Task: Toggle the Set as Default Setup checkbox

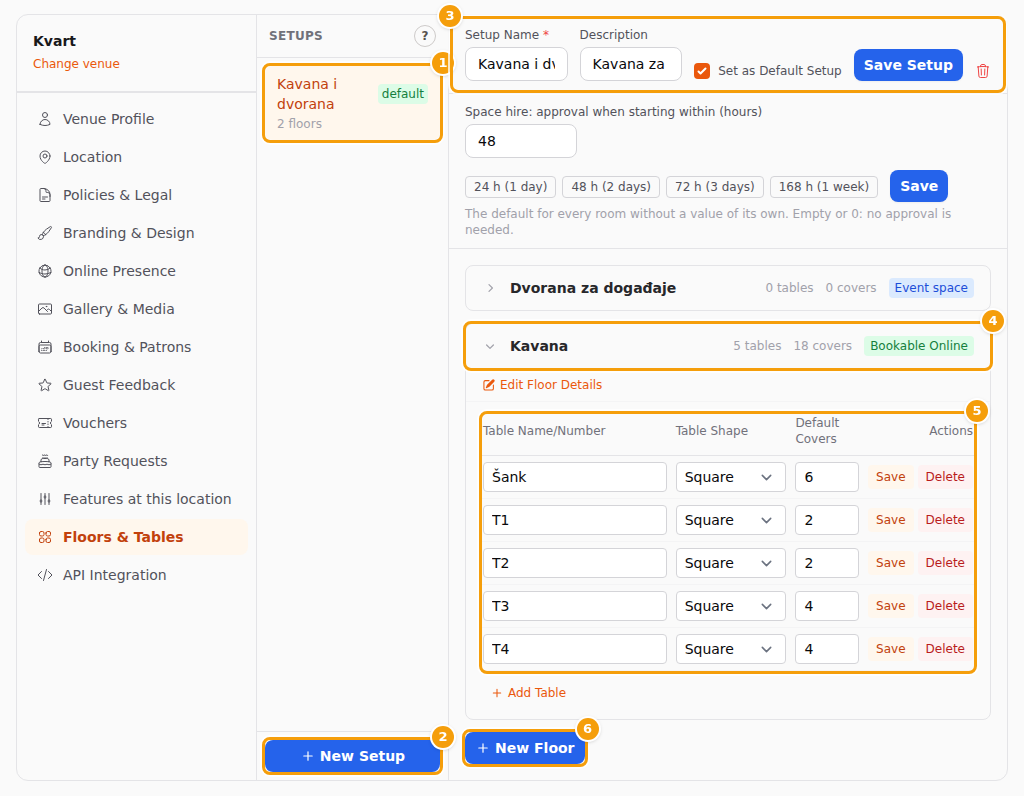Action: tap(702, 71)
